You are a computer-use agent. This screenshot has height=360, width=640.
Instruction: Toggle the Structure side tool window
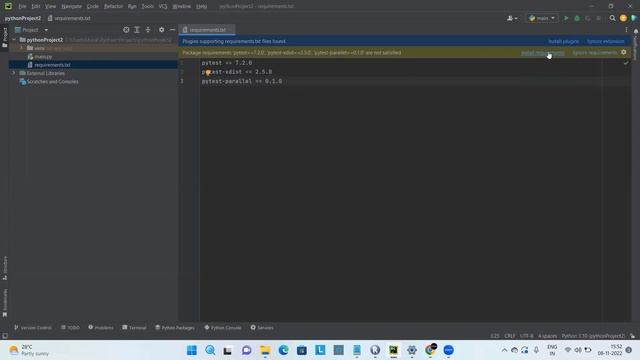(5, 268)
